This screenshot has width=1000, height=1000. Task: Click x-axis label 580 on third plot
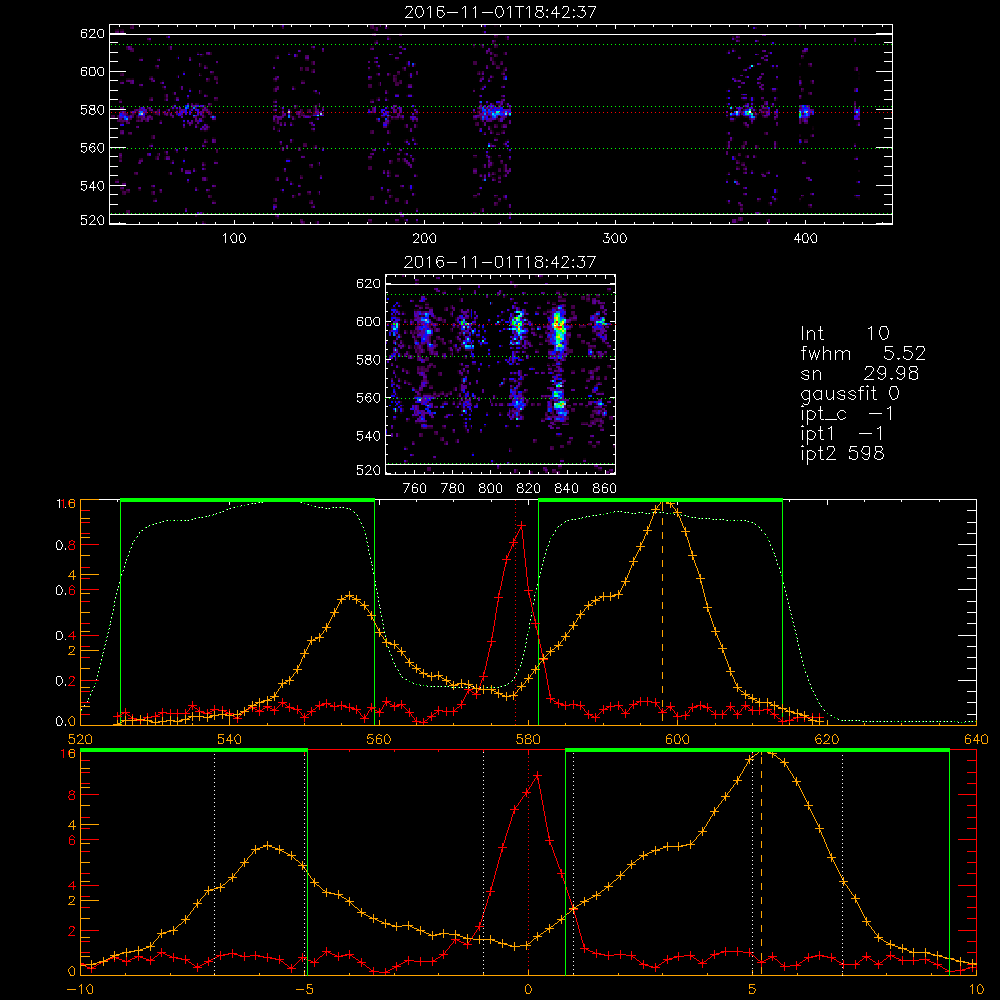click(x=528, y=739)
